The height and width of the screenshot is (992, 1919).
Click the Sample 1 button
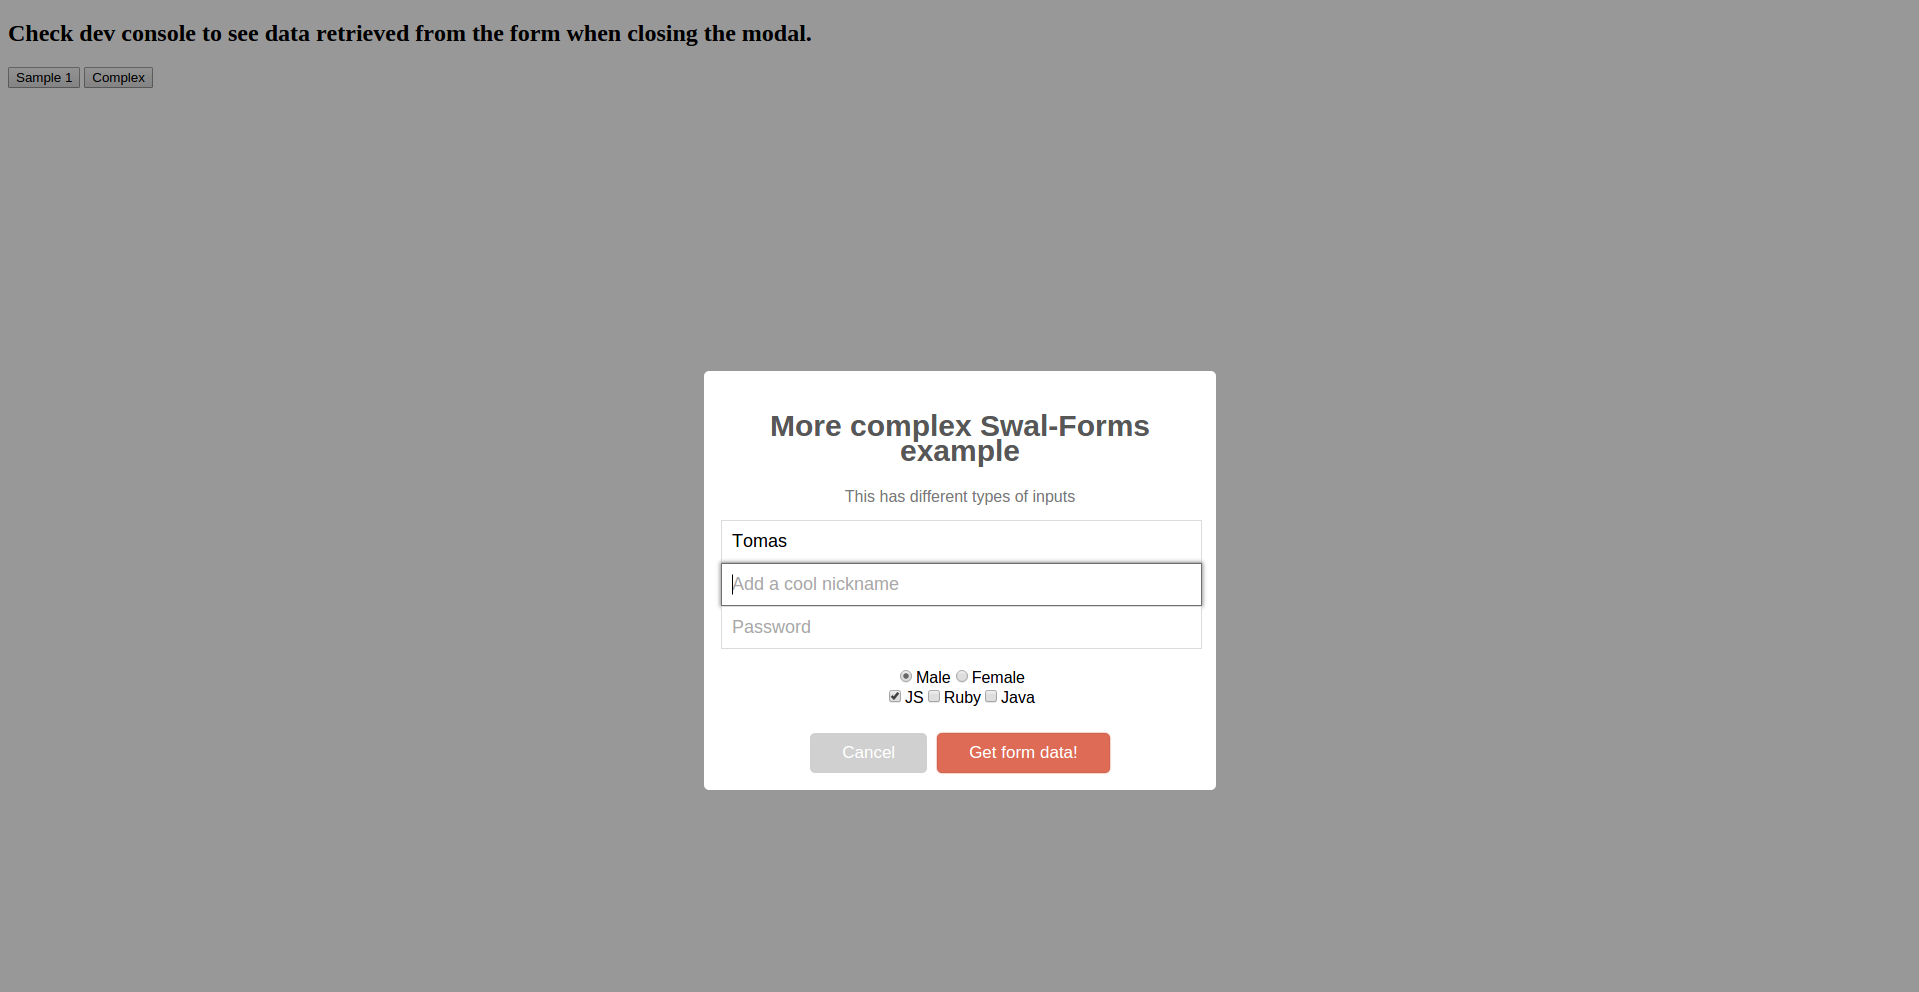point(44,78)
